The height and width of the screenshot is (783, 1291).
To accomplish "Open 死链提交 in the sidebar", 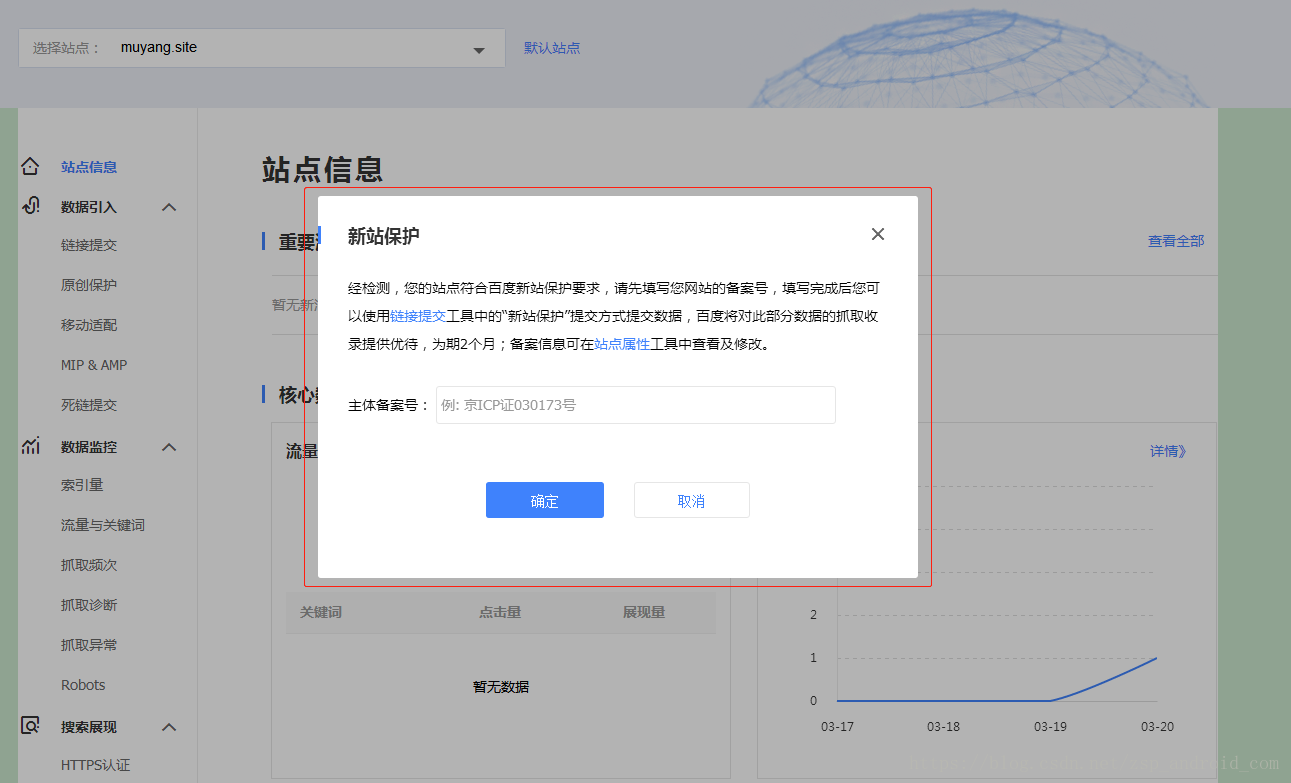I will [89, 405].
